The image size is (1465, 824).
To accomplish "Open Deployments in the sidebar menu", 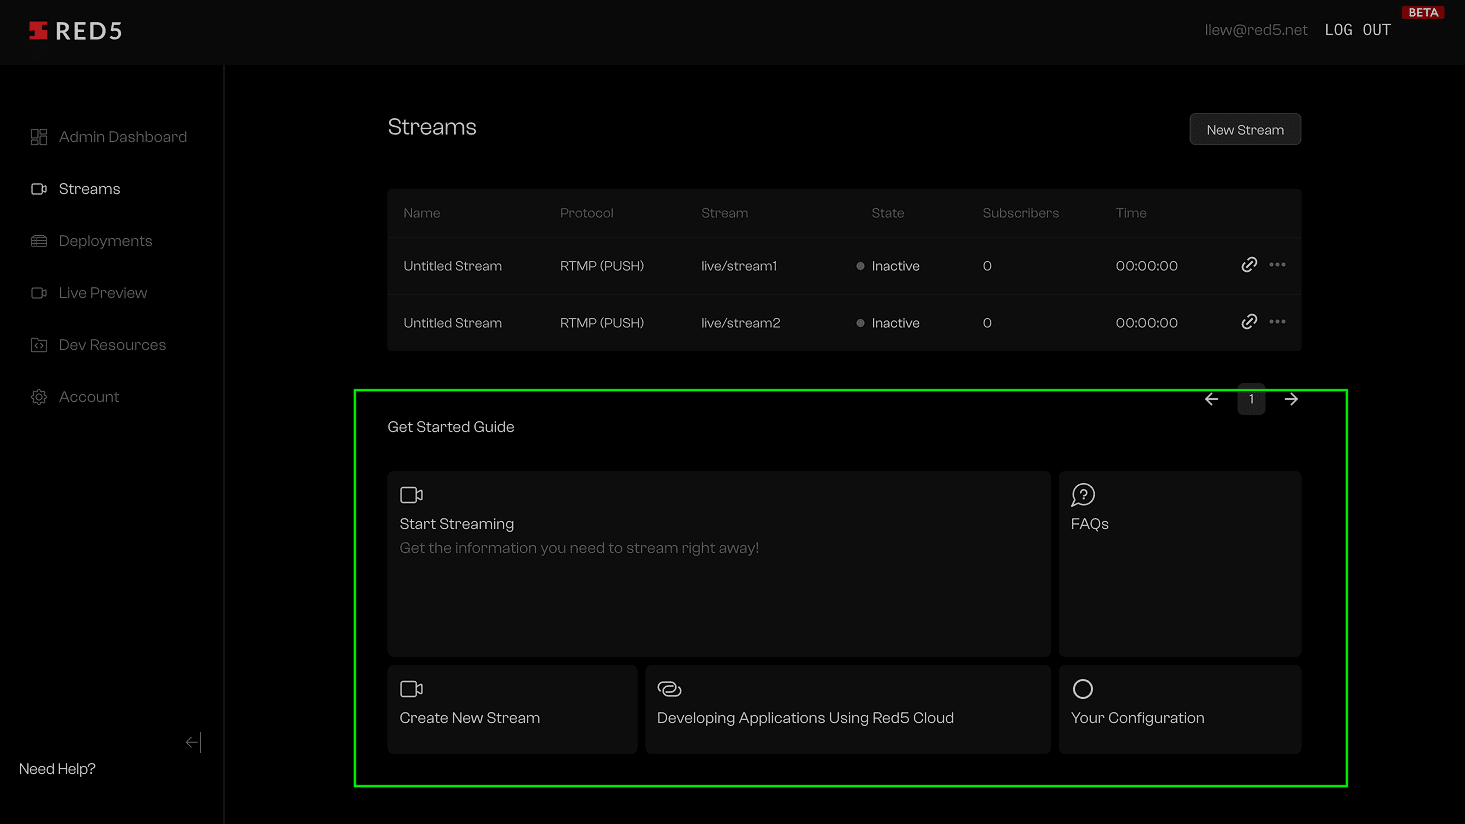I will coord(105,241).
